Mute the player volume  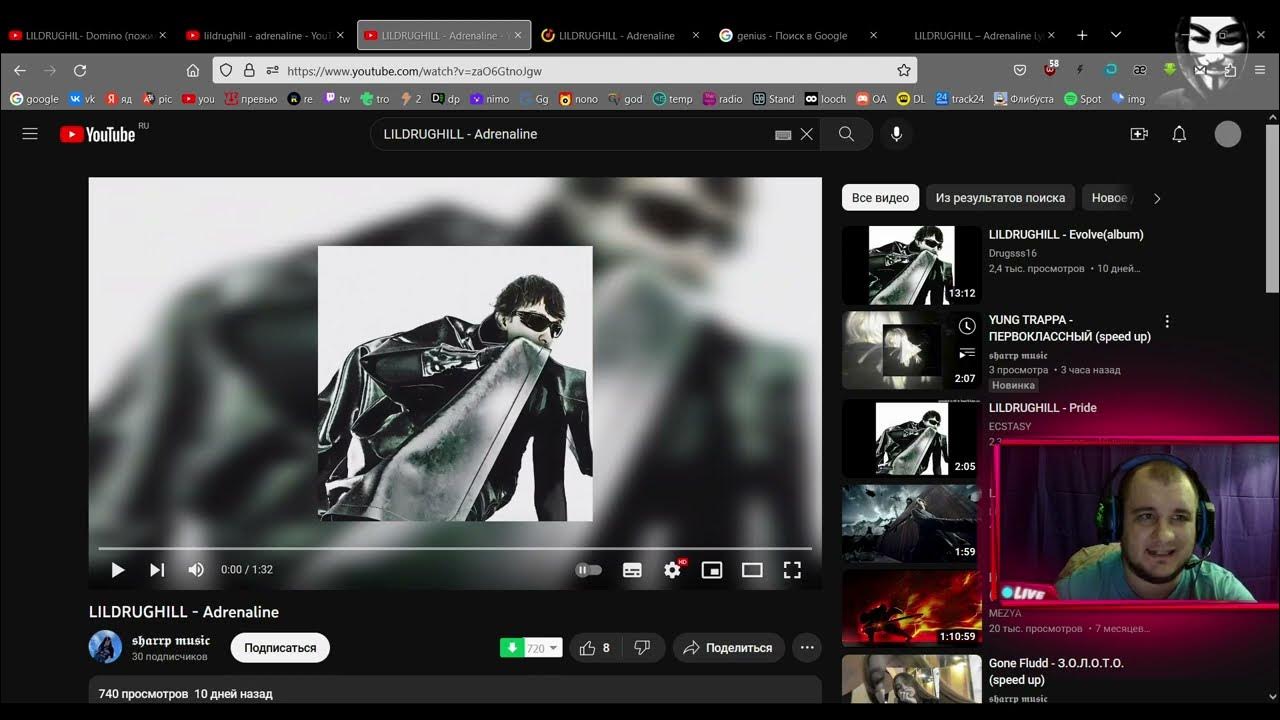pos(196,570)
